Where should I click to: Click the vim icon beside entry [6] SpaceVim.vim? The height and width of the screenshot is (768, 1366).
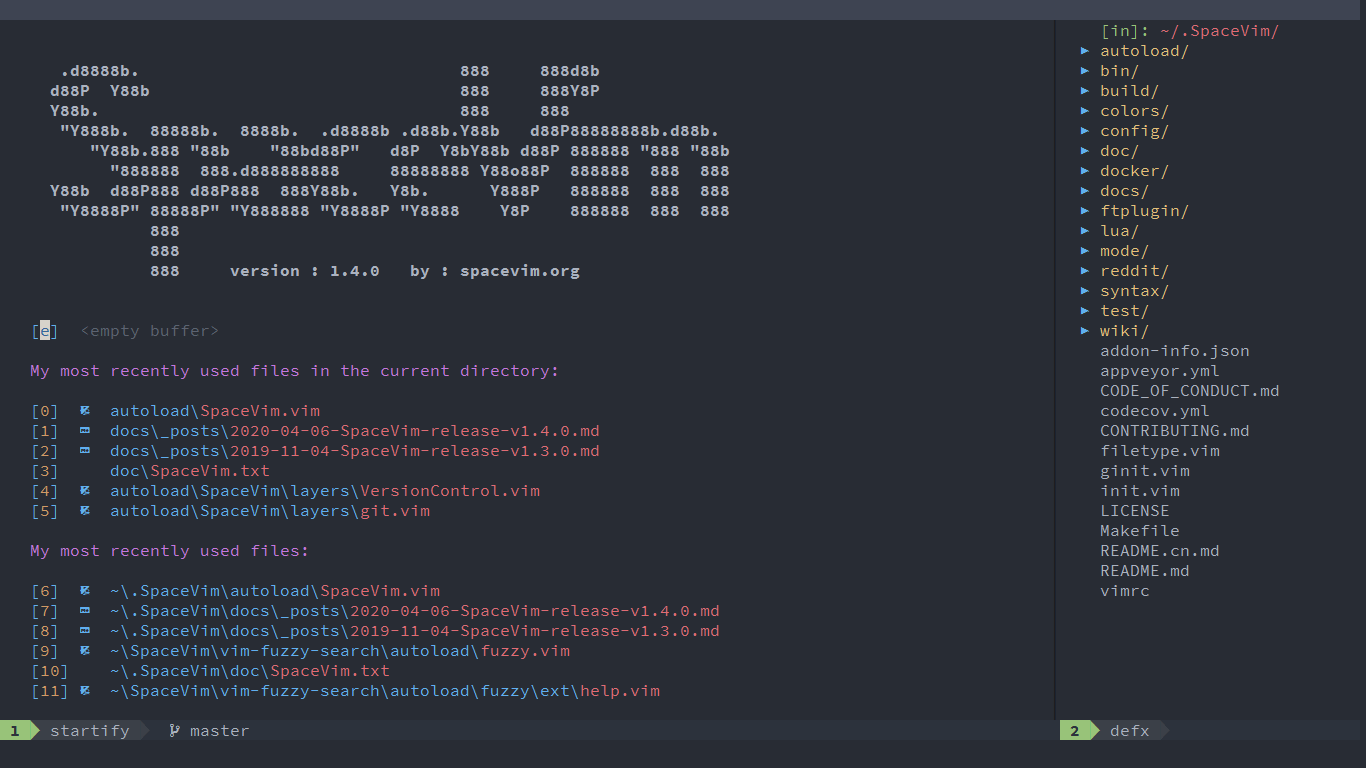click(85, 590)
